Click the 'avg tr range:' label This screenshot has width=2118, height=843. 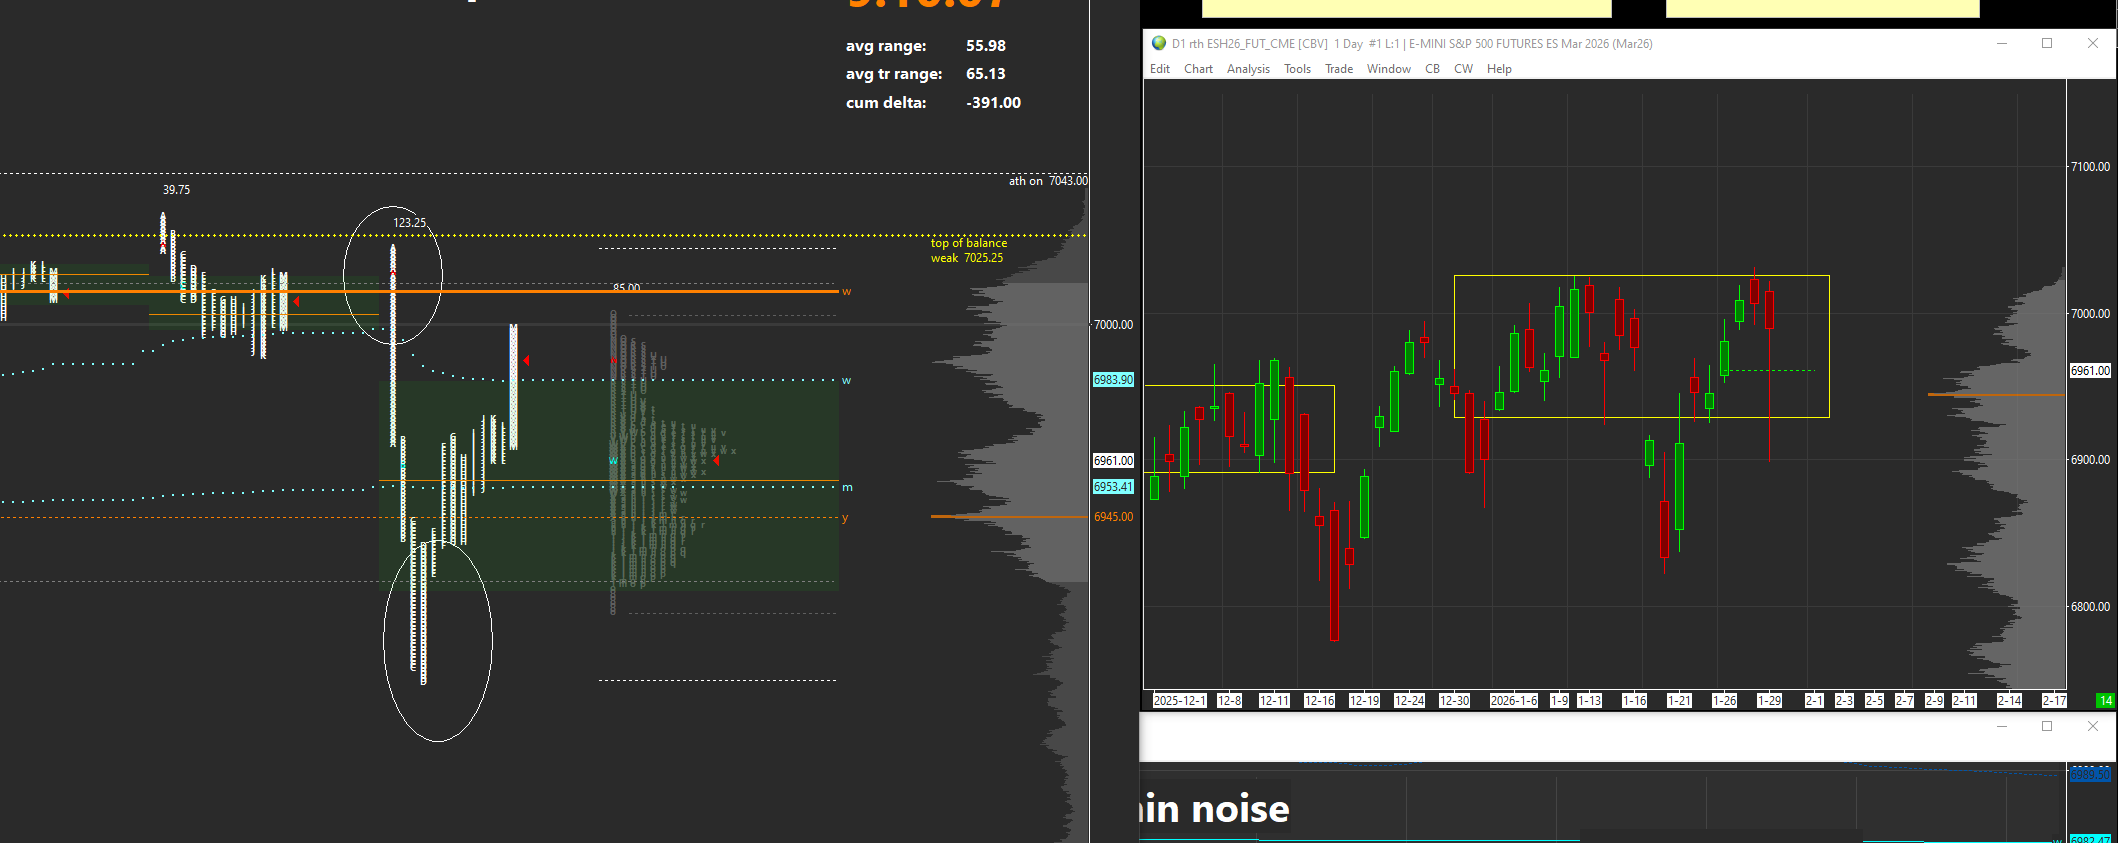pyautogui.click(x=894, y=74)
